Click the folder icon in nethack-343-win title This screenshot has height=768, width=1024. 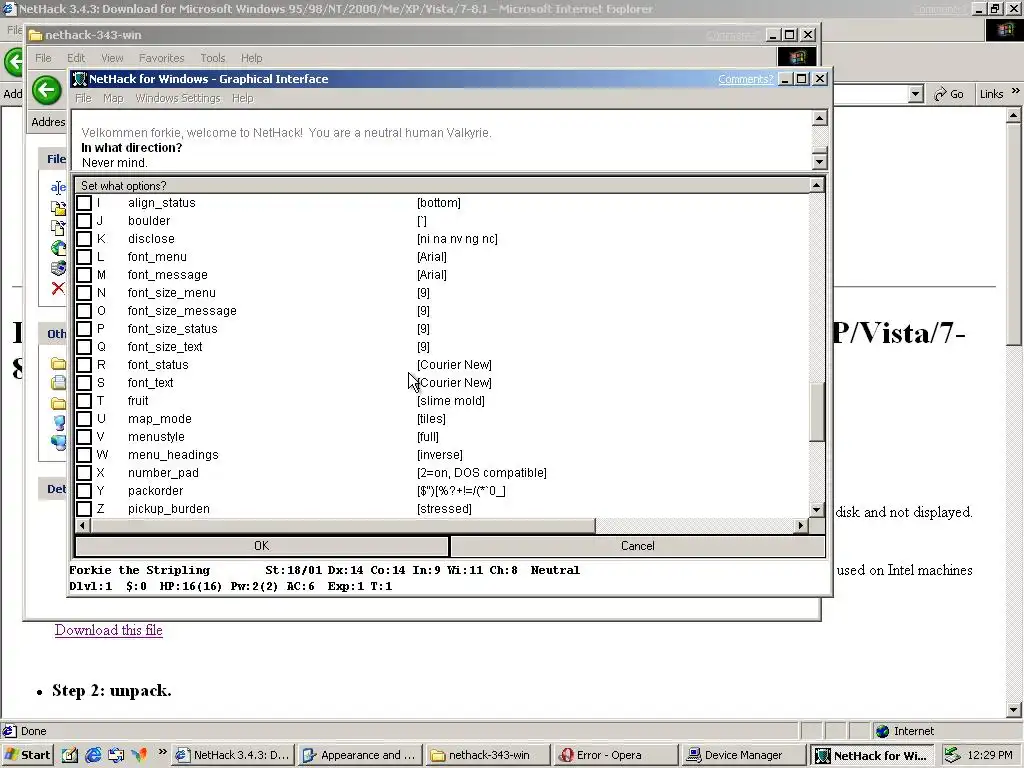pyautogui.click(x=35, y=35)
